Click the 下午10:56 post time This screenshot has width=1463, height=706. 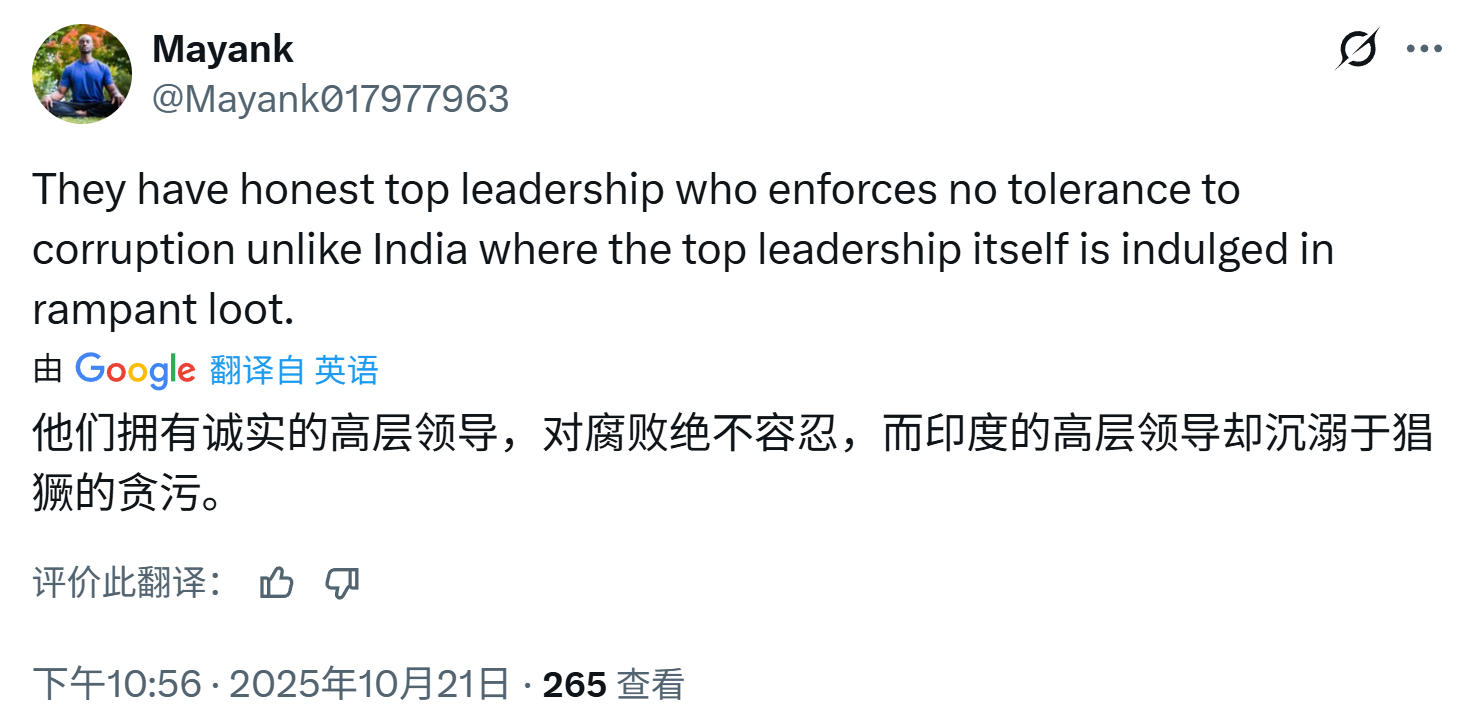[118, 684]
